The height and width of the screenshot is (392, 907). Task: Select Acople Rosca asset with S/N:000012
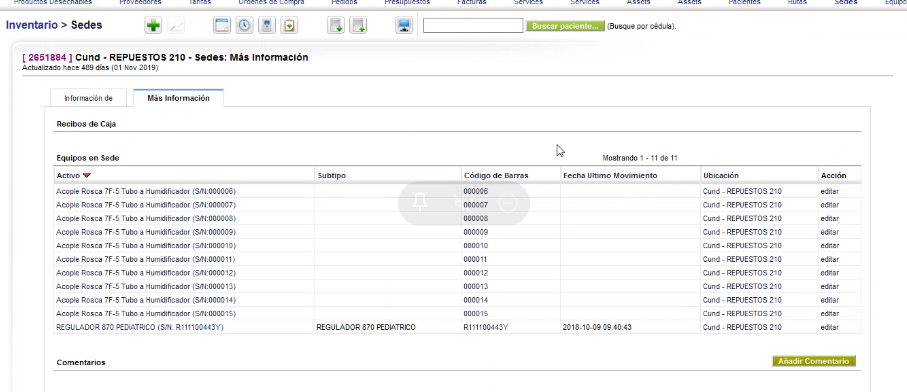146,273
